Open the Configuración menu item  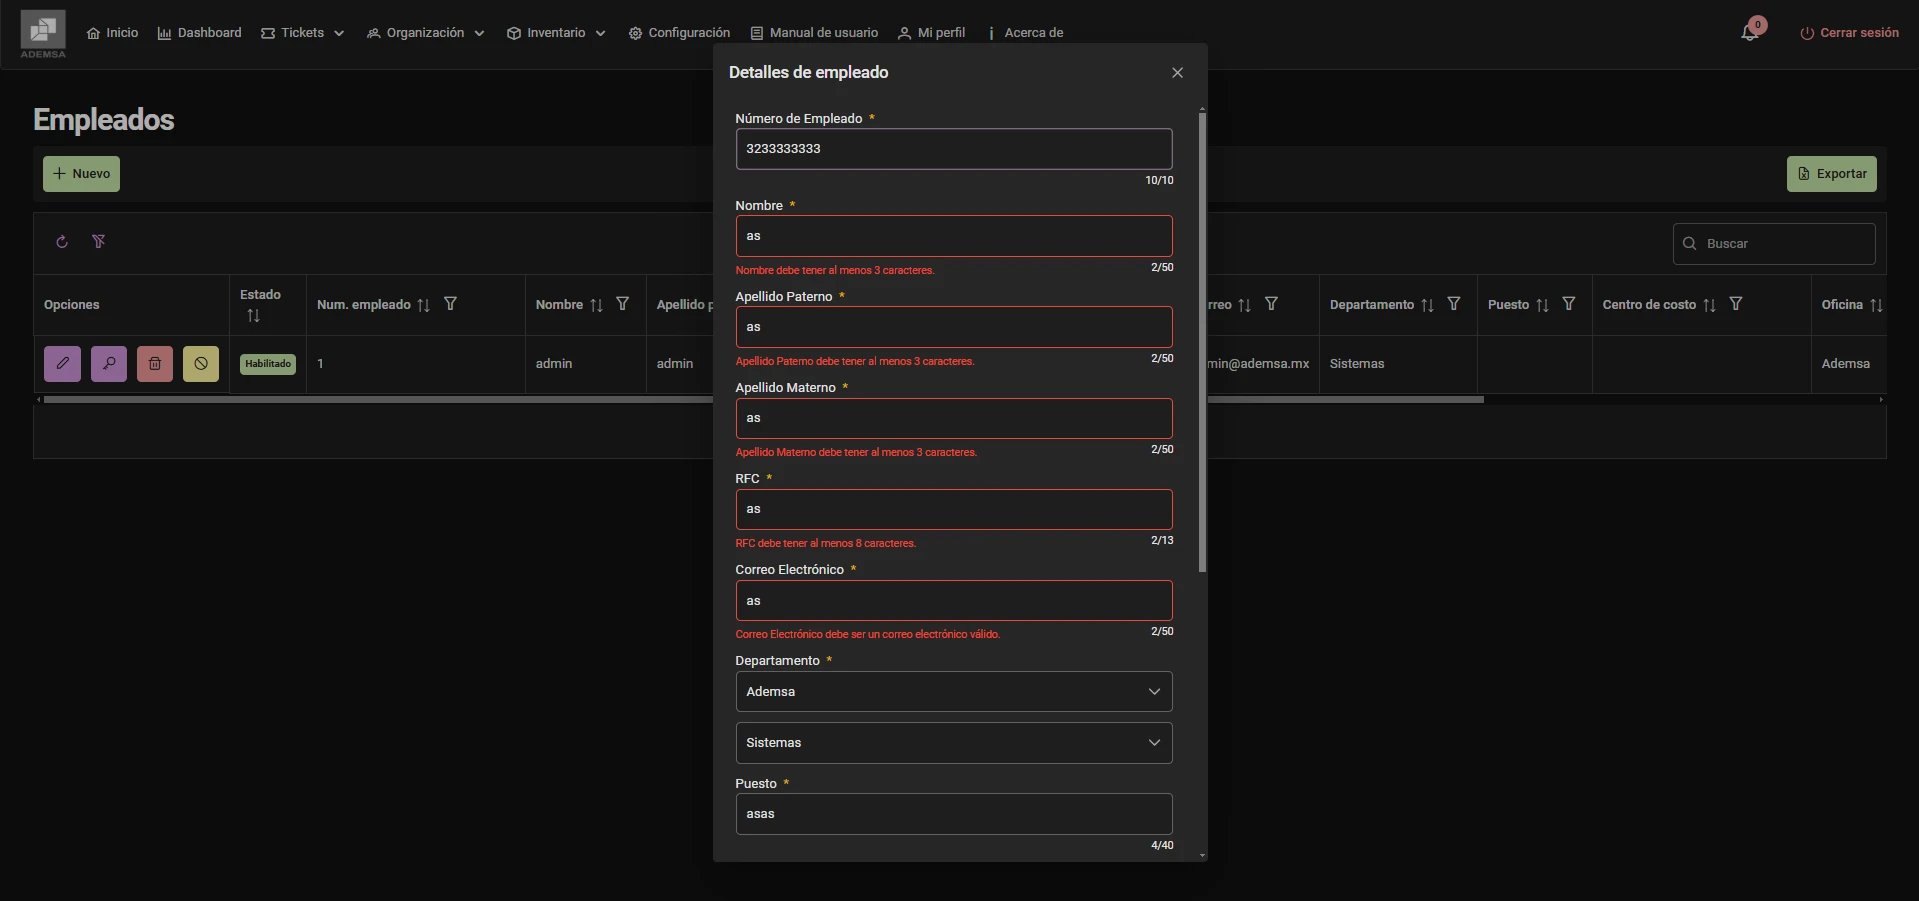[x=679, y=33]
